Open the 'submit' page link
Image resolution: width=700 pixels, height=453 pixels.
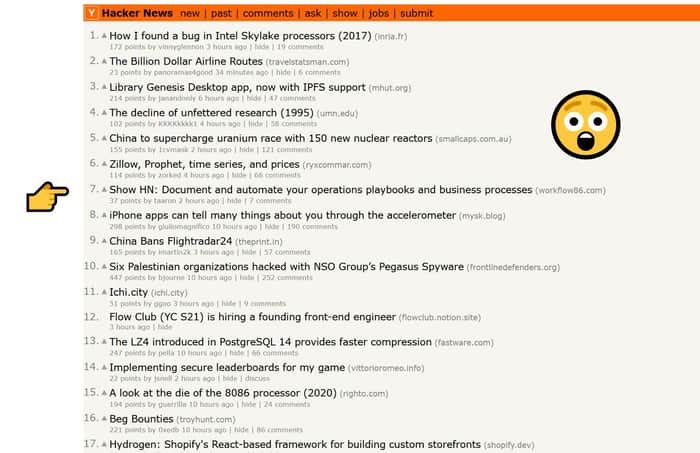[x=417, y=13]
